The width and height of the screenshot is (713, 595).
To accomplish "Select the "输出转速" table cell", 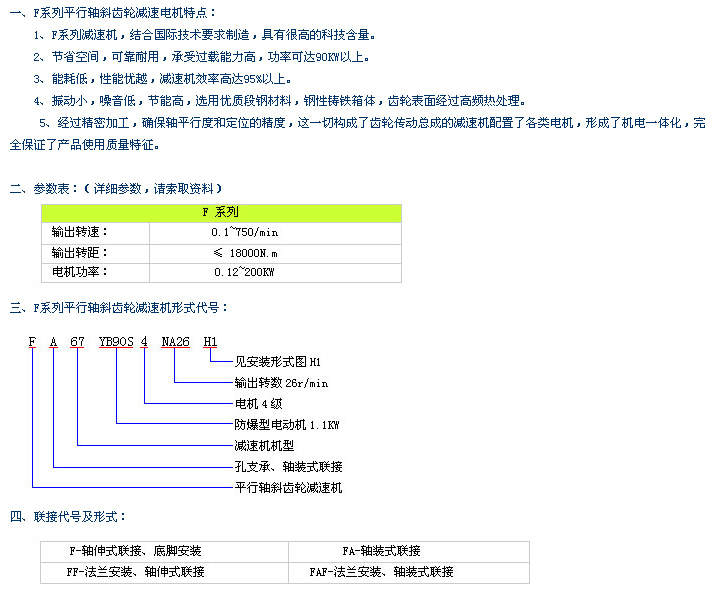I will click(81, 232).
